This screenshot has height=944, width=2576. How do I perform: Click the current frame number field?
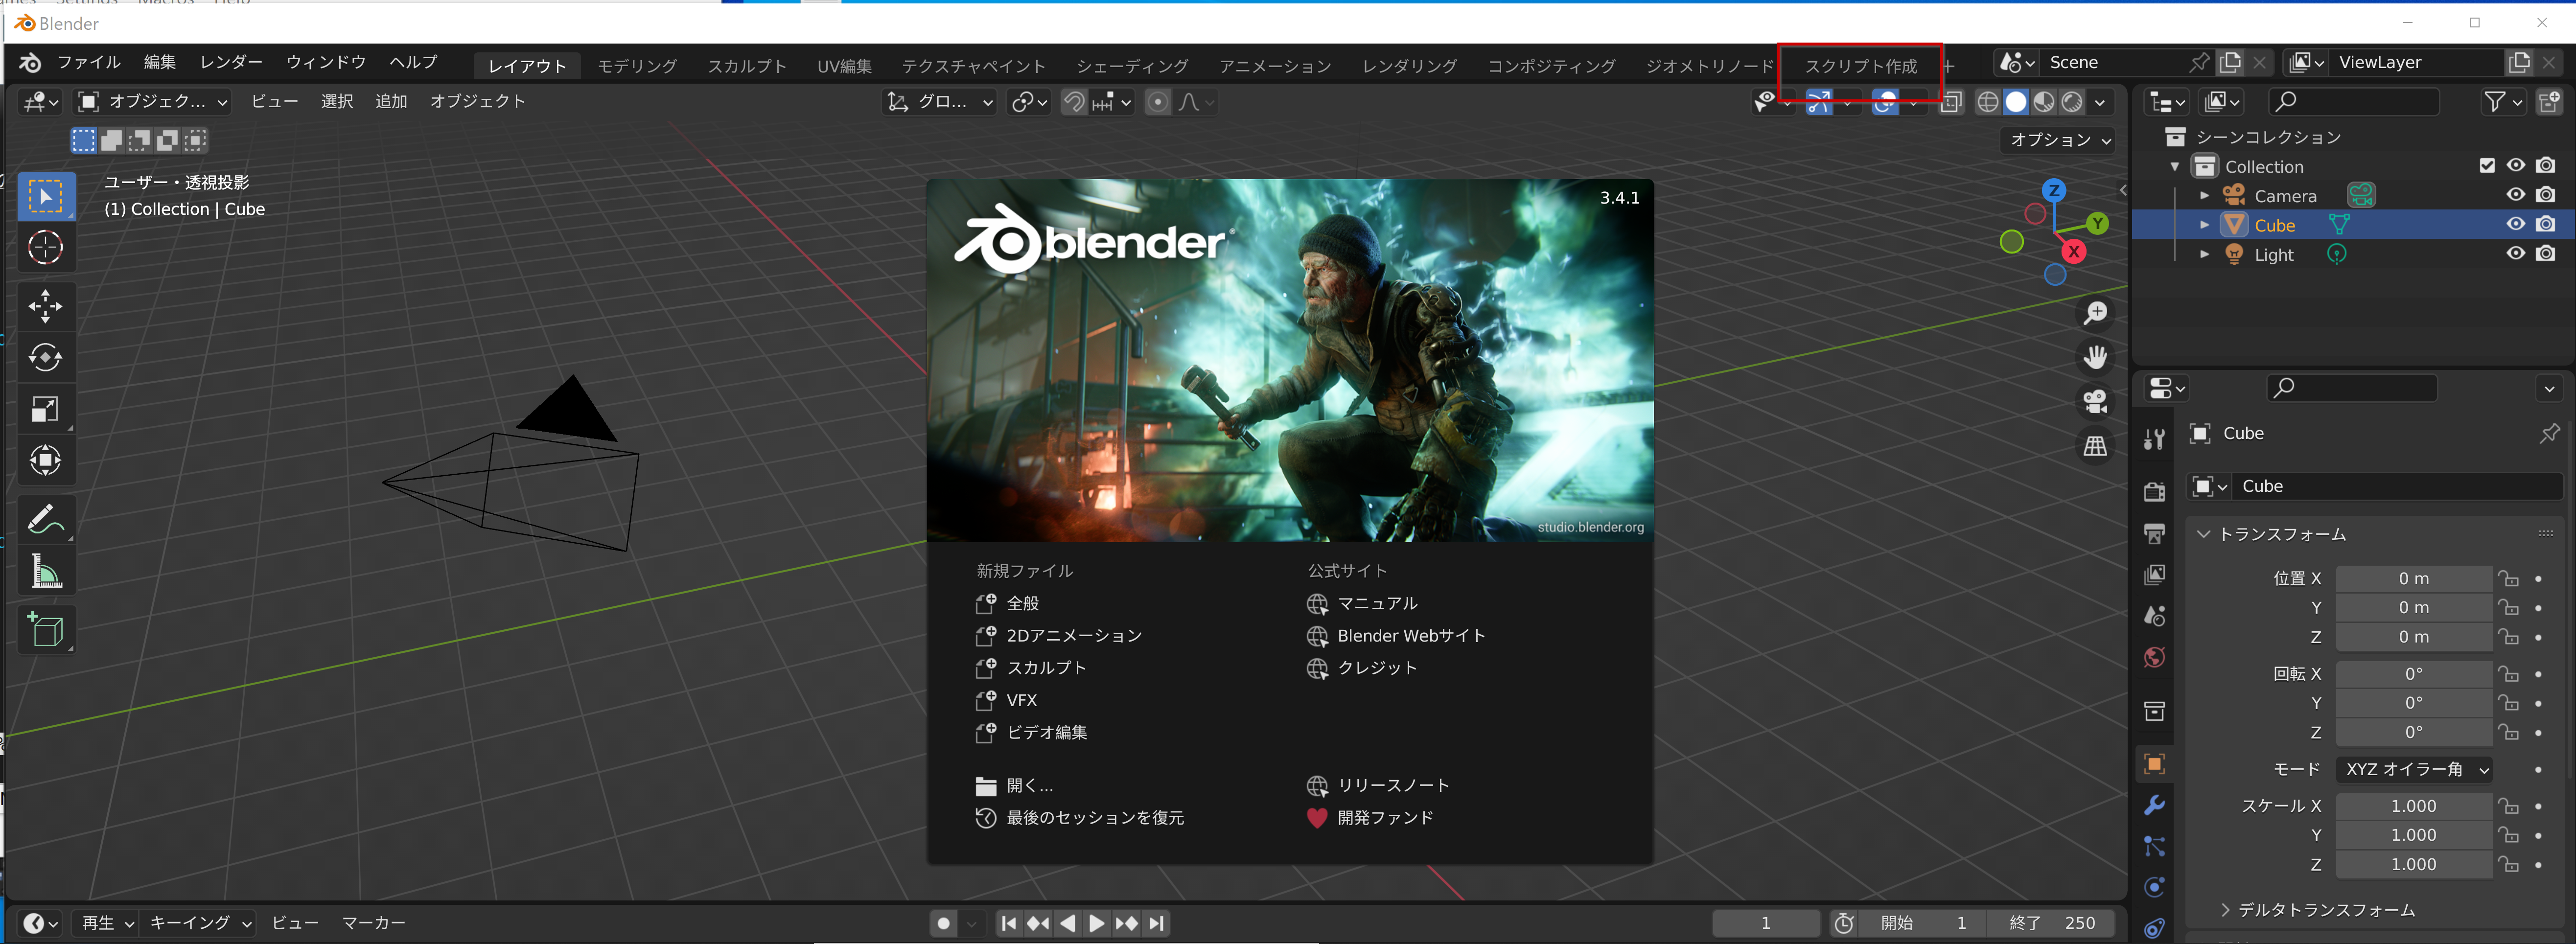[x=1765, y=923]
